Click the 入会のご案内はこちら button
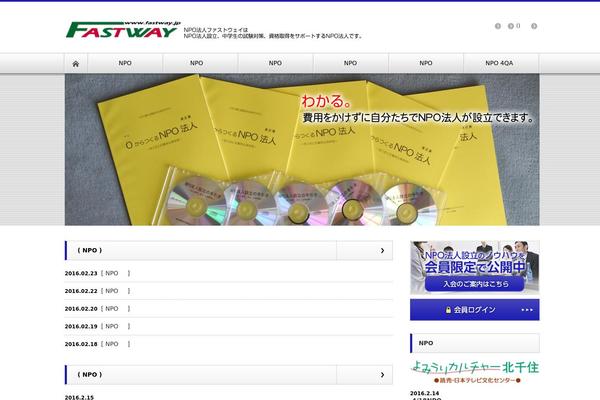600x400 pixels. pos(474,284)
